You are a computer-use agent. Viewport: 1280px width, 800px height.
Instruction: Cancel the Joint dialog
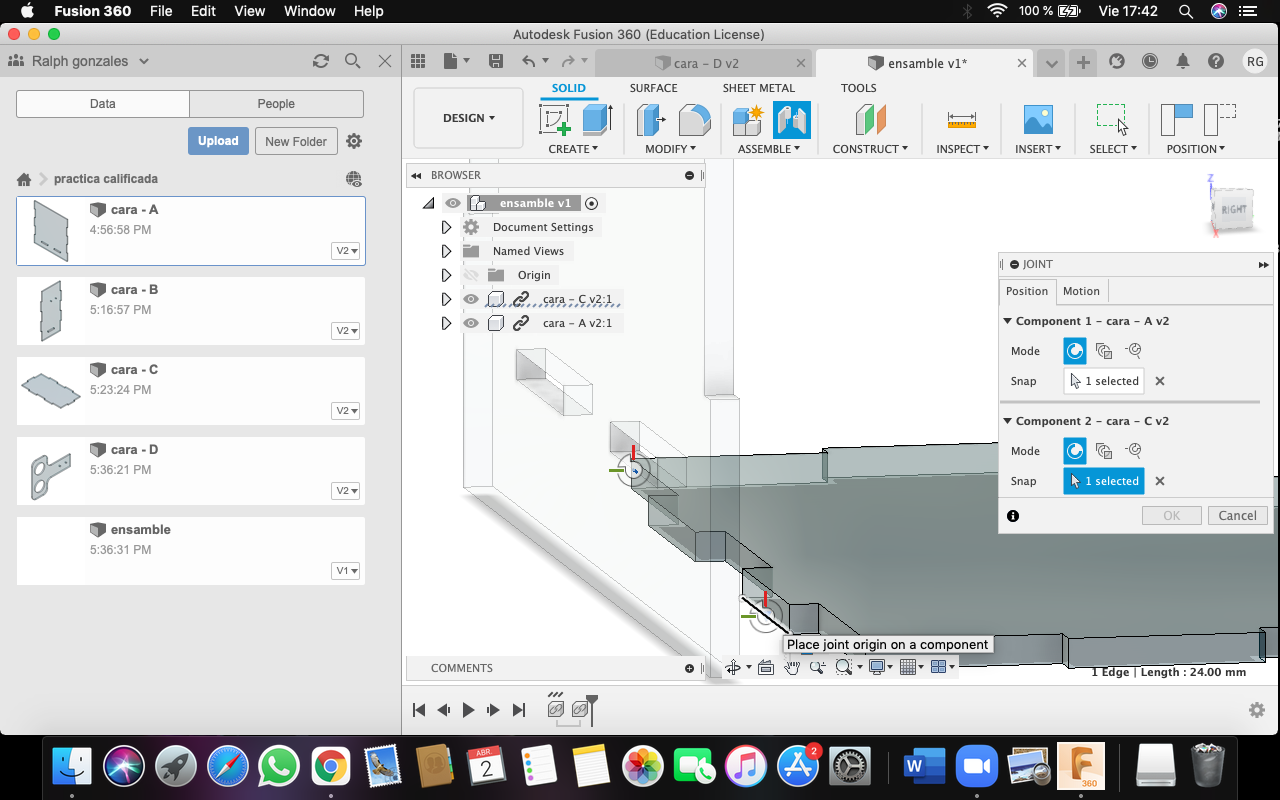1237,516
